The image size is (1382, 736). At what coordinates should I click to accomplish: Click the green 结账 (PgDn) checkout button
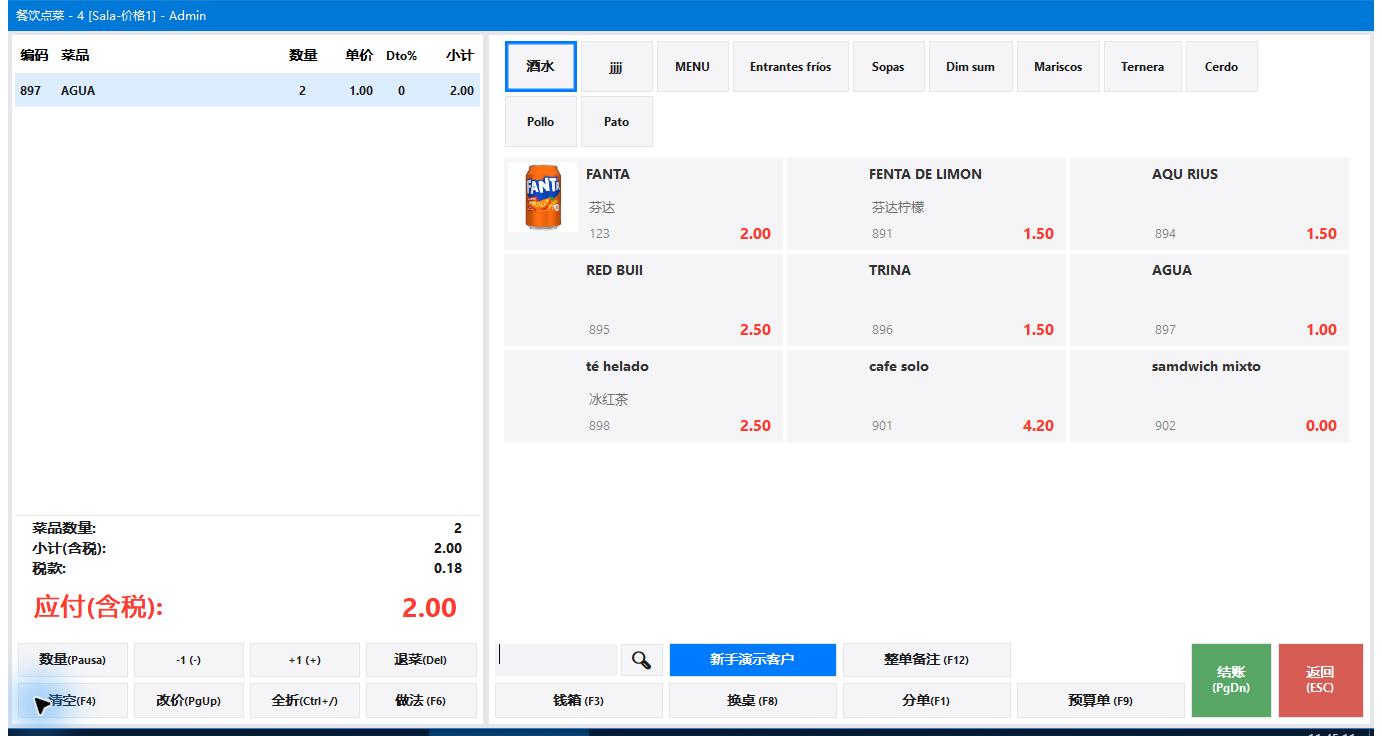click(1231, 680)
